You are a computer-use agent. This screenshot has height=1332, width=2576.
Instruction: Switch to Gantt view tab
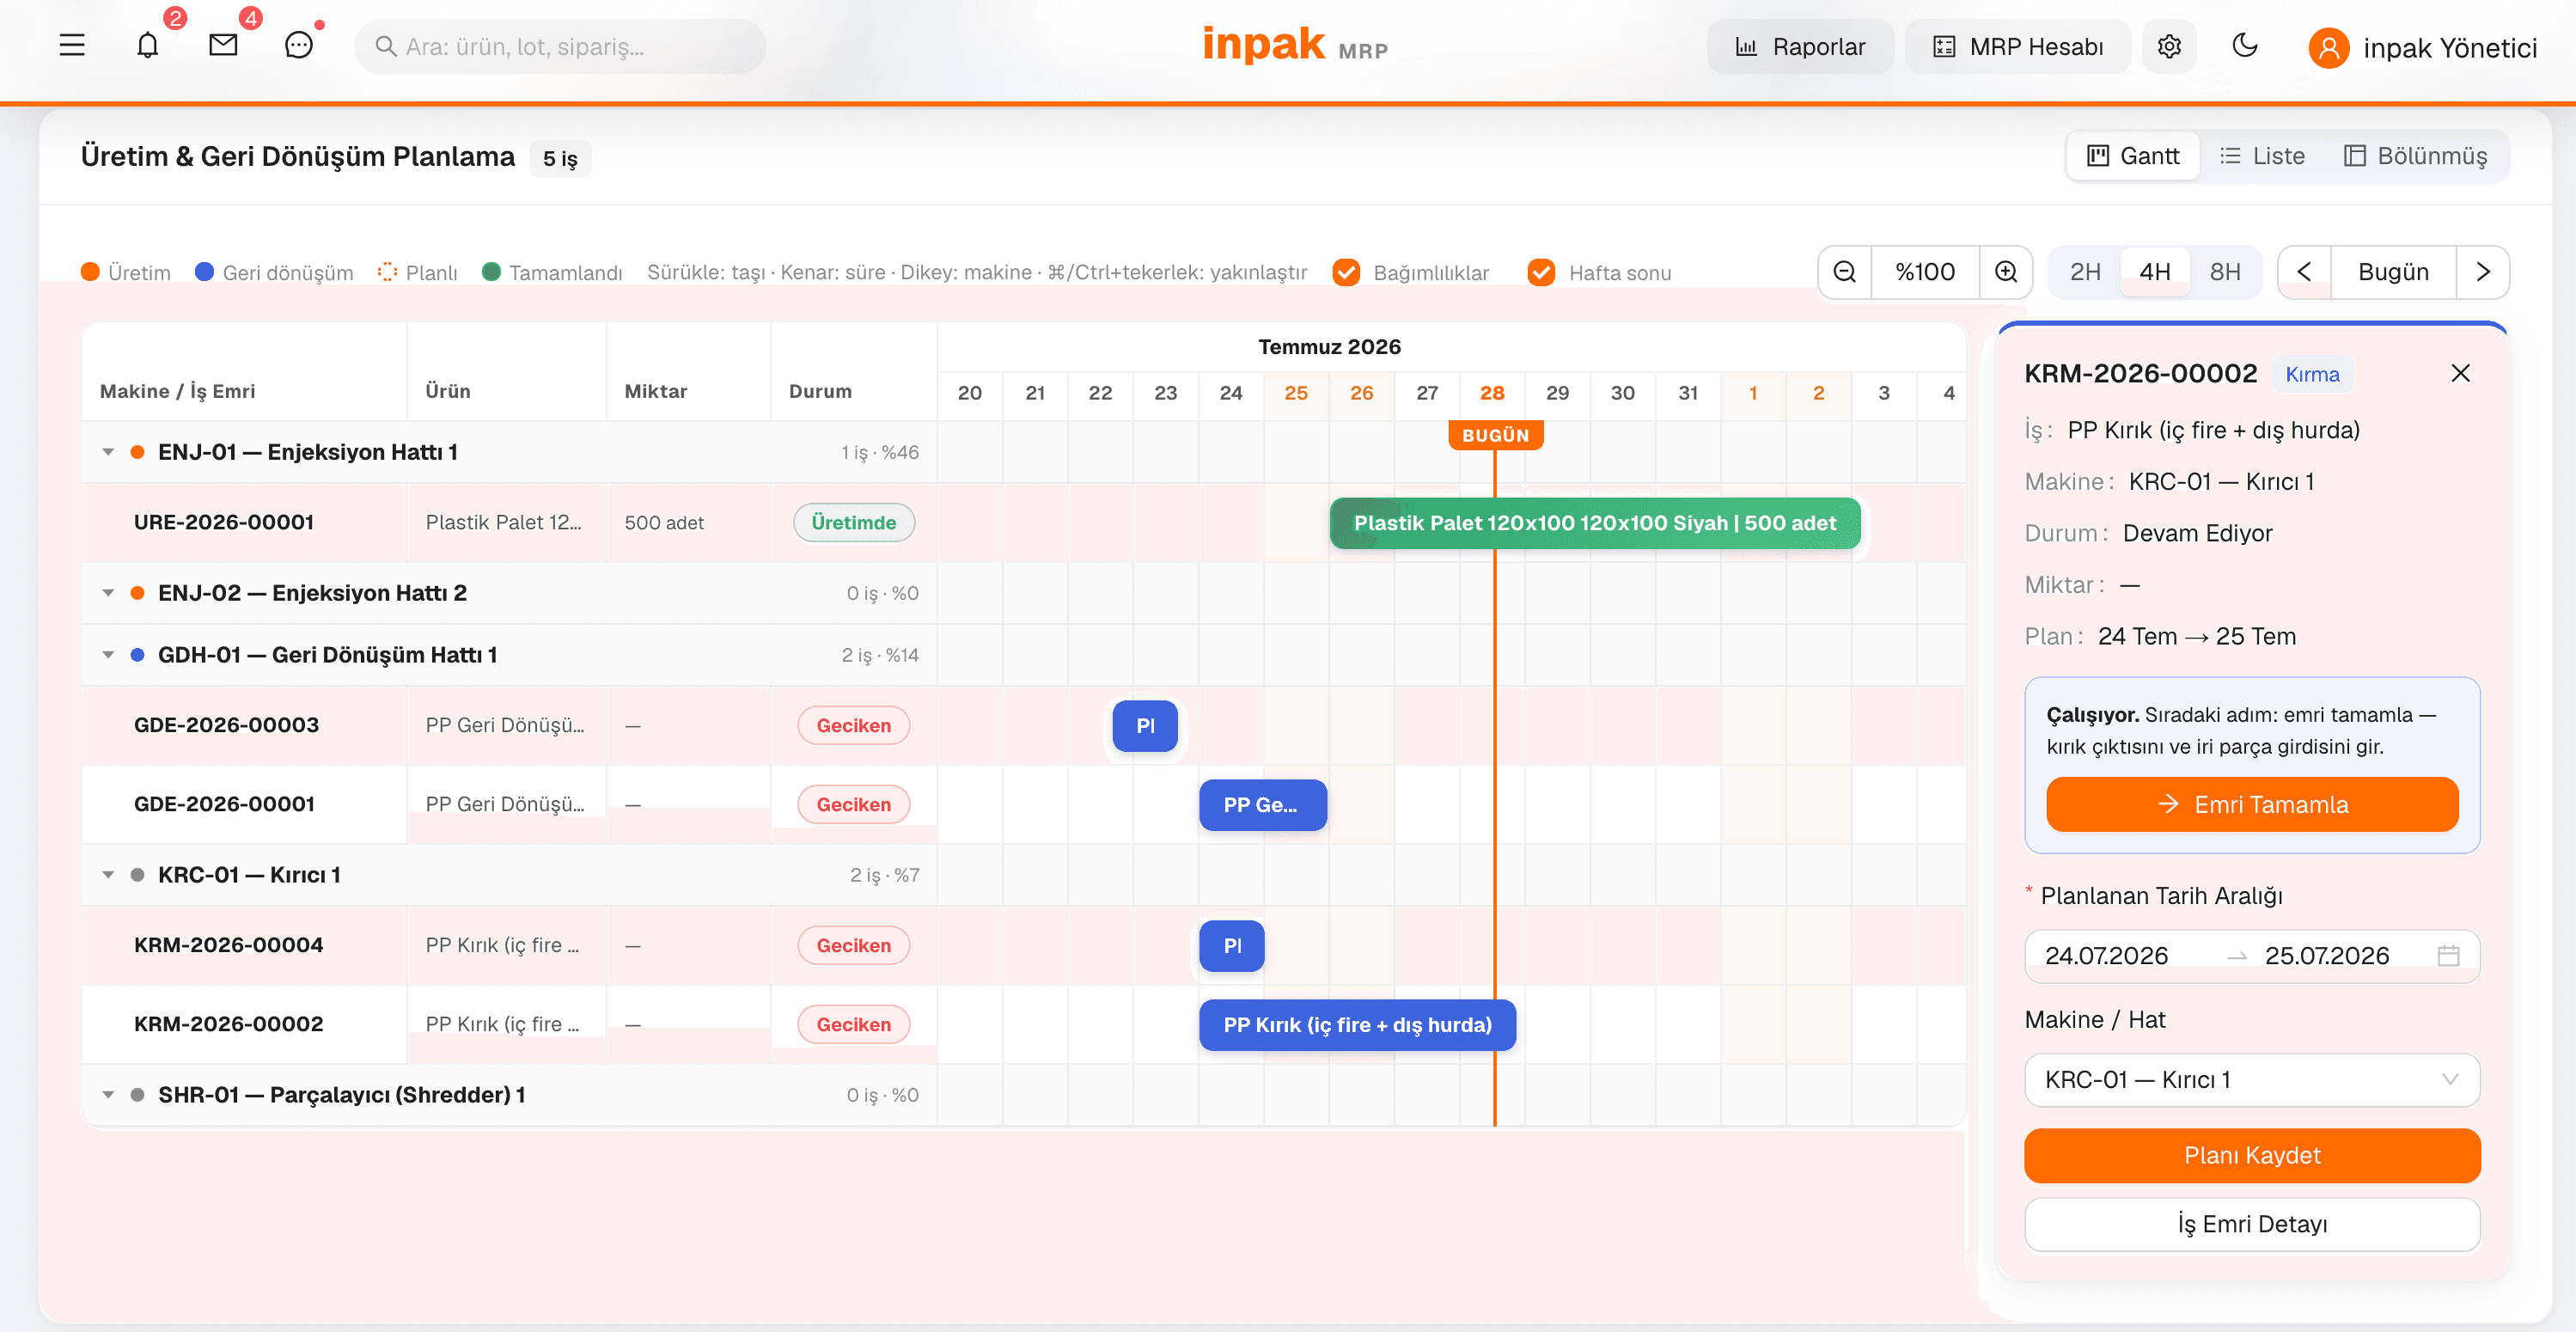click(2132, 156)
